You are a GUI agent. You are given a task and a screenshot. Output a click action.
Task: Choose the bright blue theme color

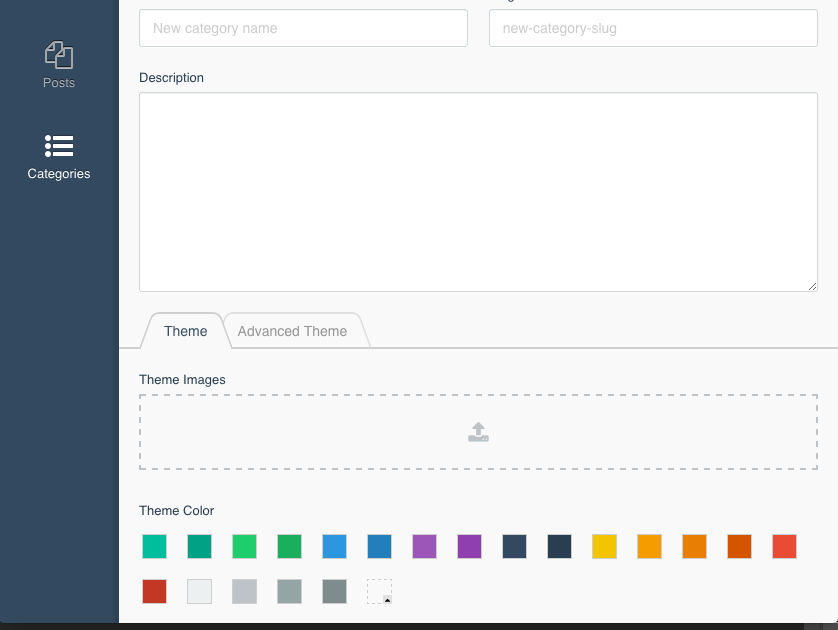click(x=335, y=547)
